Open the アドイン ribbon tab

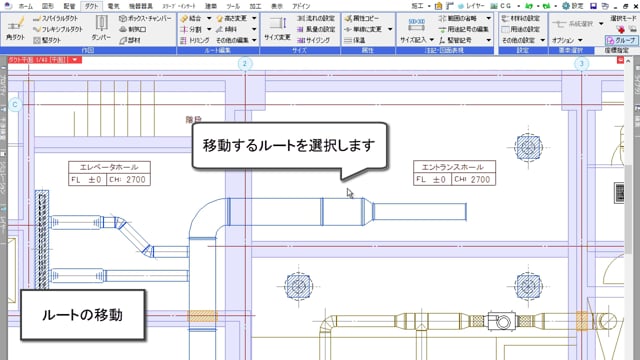click(x=301, y=6)
